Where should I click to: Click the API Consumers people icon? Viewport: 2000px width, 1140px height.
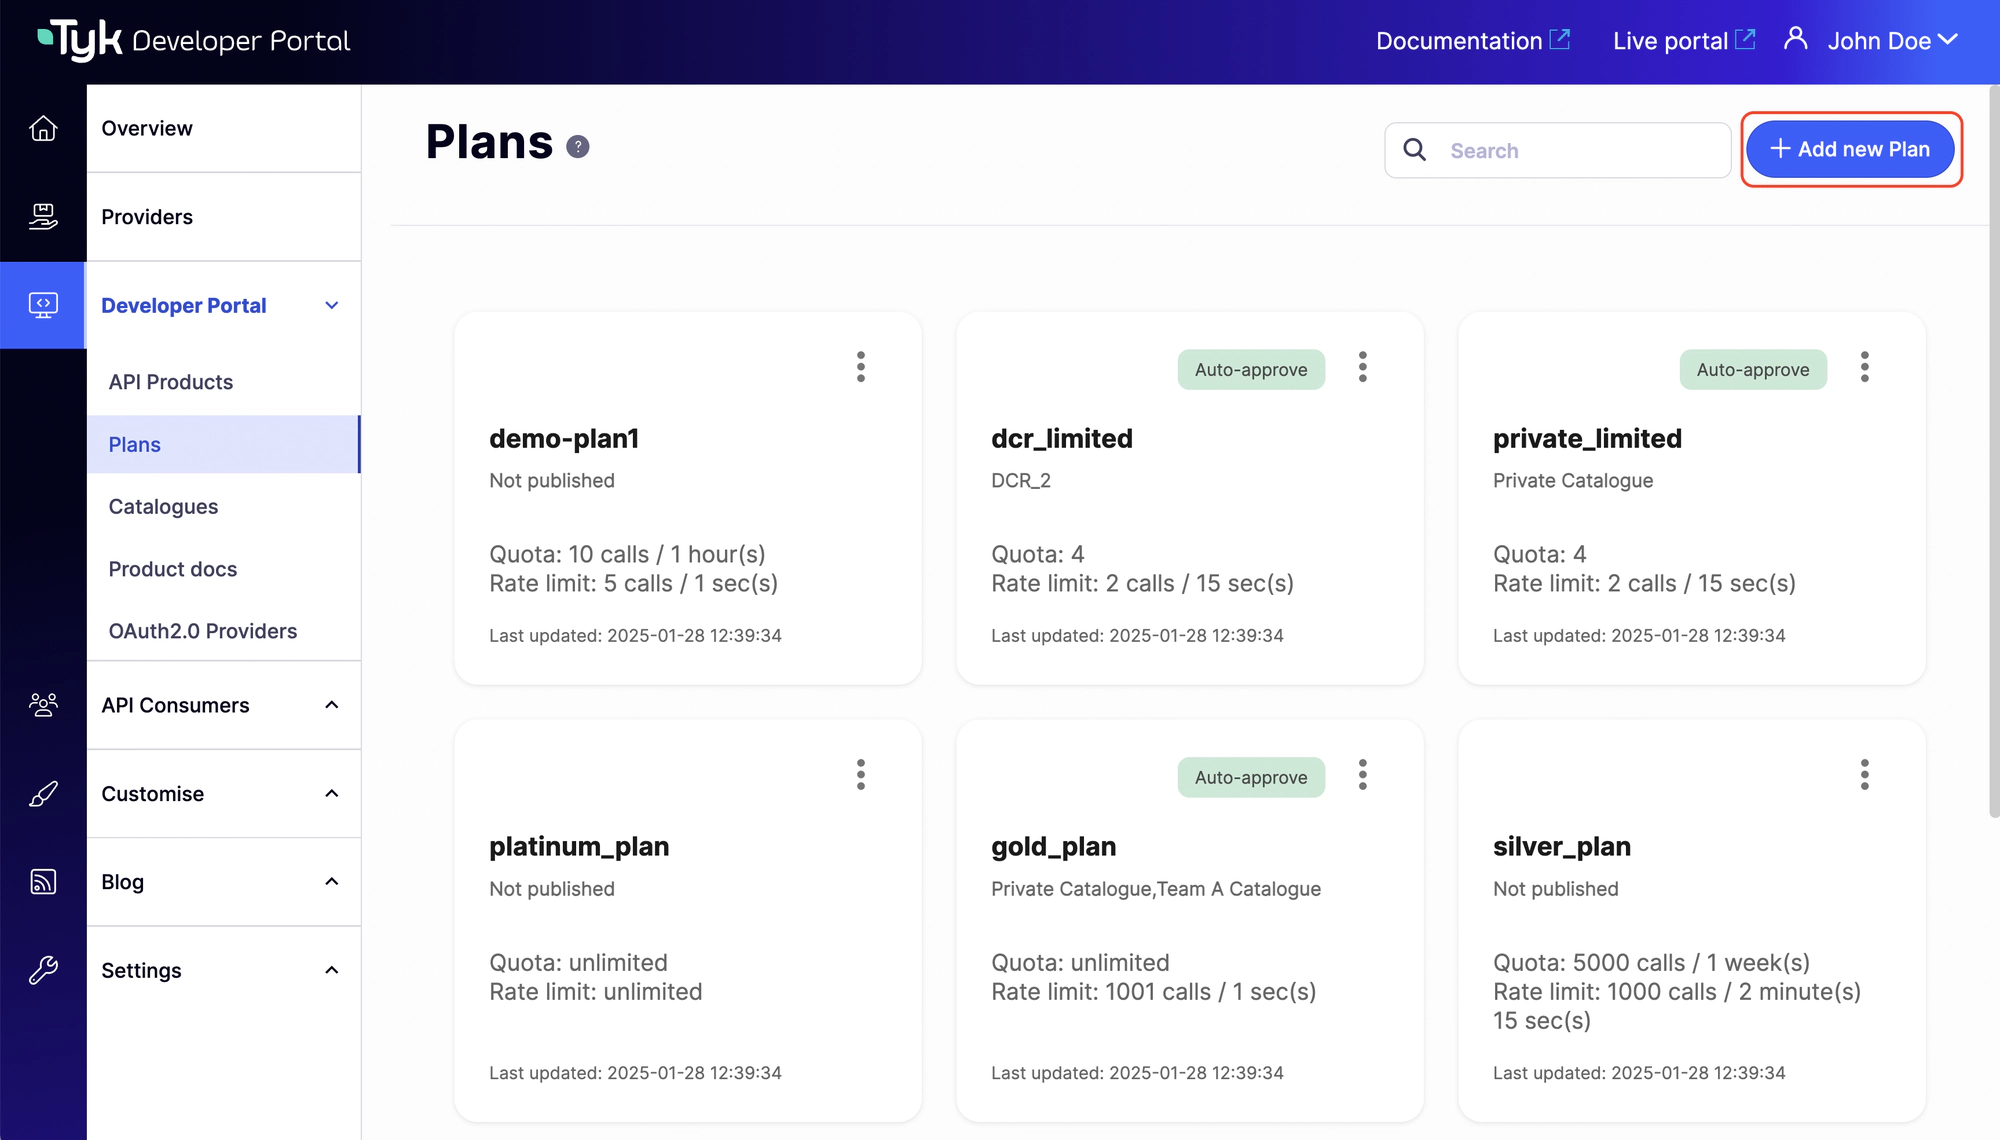(x=43, y=705)
